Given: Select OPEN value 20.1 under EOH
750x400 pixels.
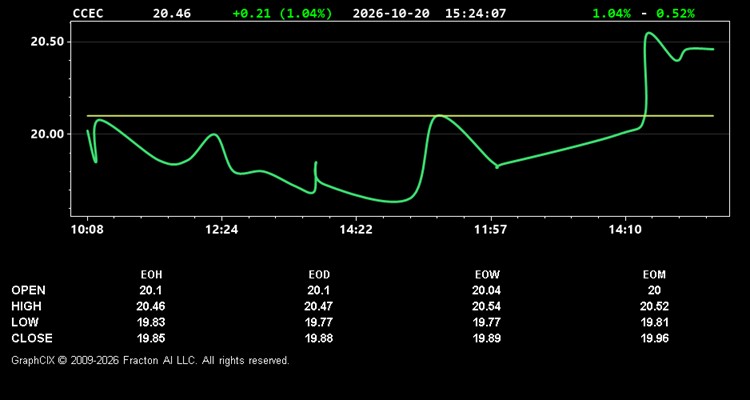Looking at the screenshot, I should click(x=151, y=290).
